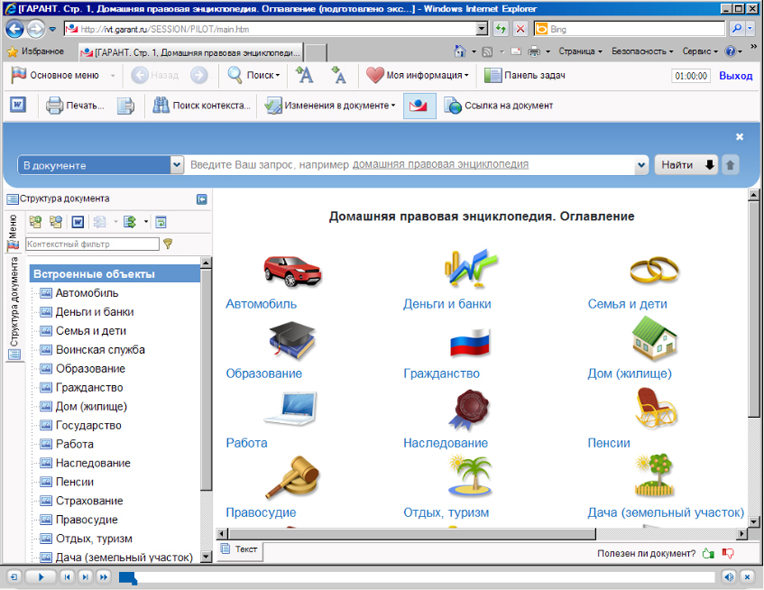Click the fast-forward player button
Viewport: 764px width, 590px height.
click(103, 577)
